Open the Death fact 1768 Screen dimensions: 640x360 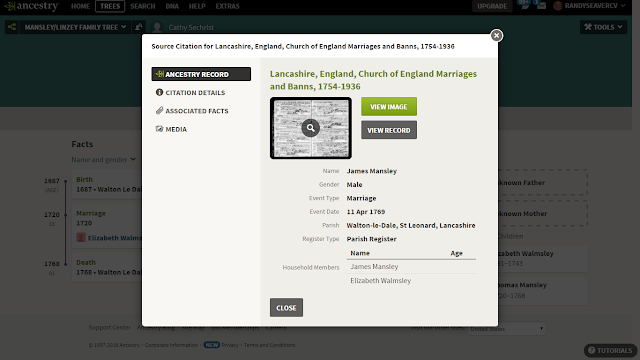(x=107, y=267)
